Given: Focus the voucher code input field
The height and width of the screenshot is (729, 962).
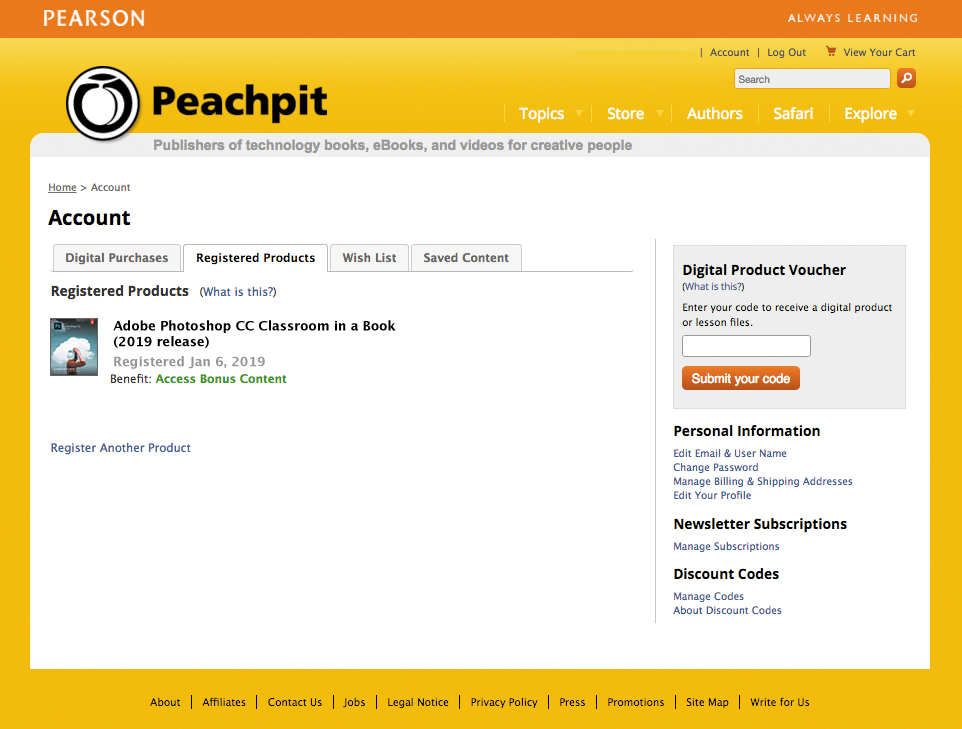Looking at the screenshot, I should (x=746, y=346).
